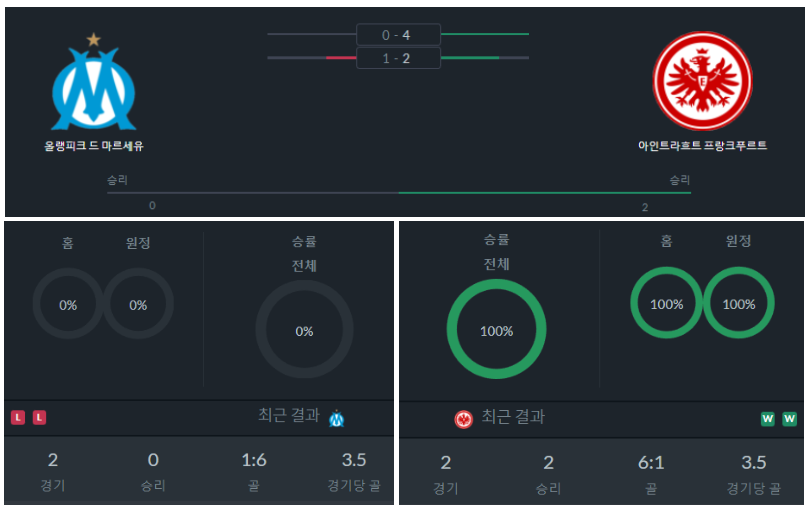The height and width of the screenshot is (509, 808).
Task: Click the first red L result badge
Action: point(18,417)
